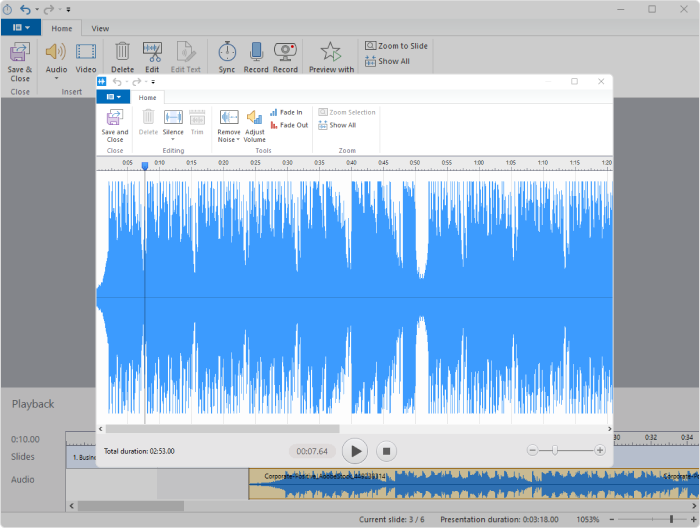Click main window zoom plus button
Image resolution: width=700 pixels, height=528 pixels.
click(x=693, y=520)
